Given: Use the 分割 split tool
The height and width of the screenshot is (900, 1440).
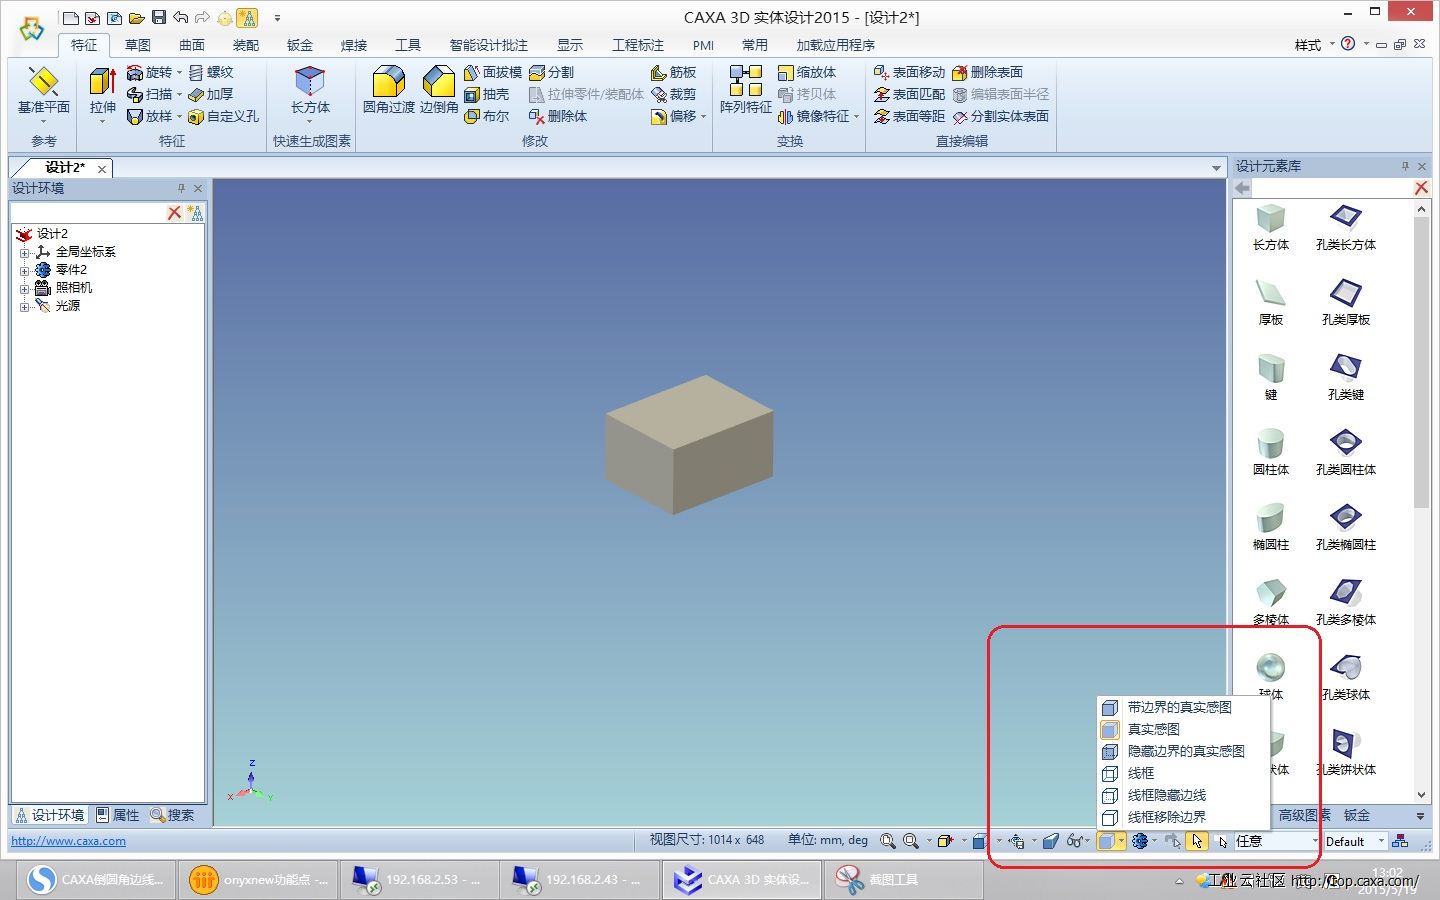Looking at the screenshot, I should coord(551,72).
